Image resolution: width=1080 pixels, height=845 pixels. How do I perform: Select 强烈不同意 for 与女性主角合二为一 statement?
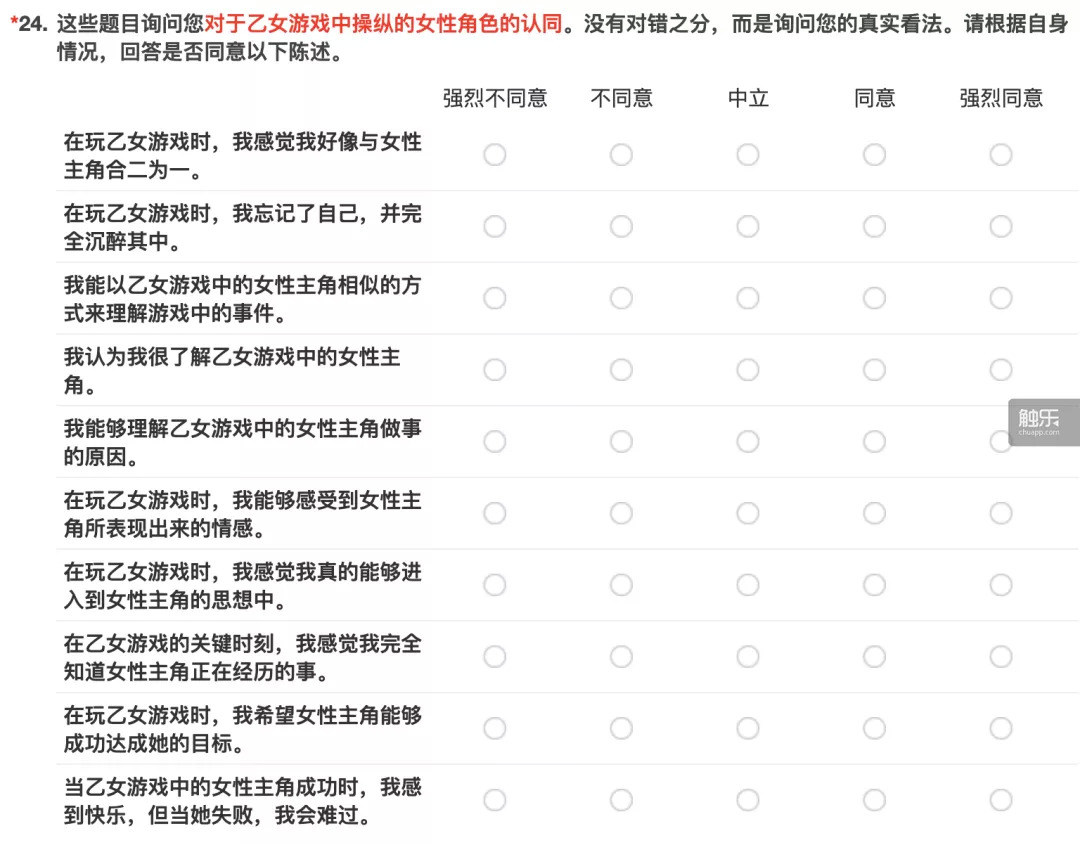[495, 155]
